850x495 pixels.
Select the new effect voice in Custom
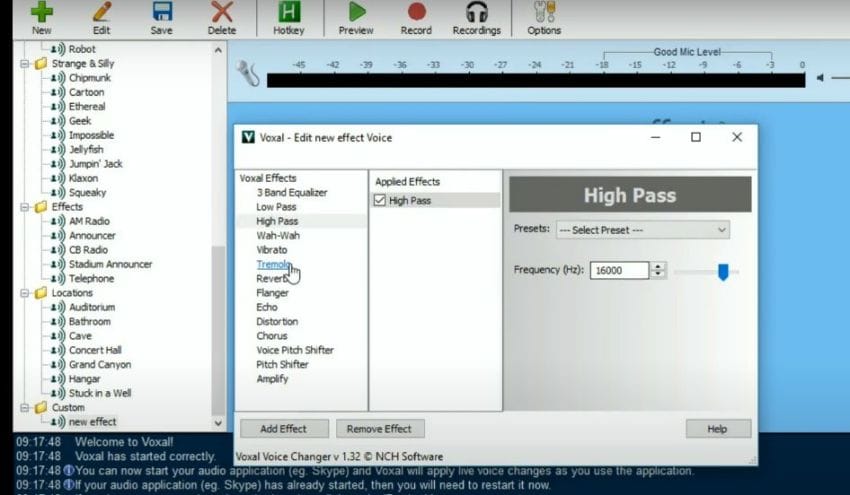[x=92, y=422]
